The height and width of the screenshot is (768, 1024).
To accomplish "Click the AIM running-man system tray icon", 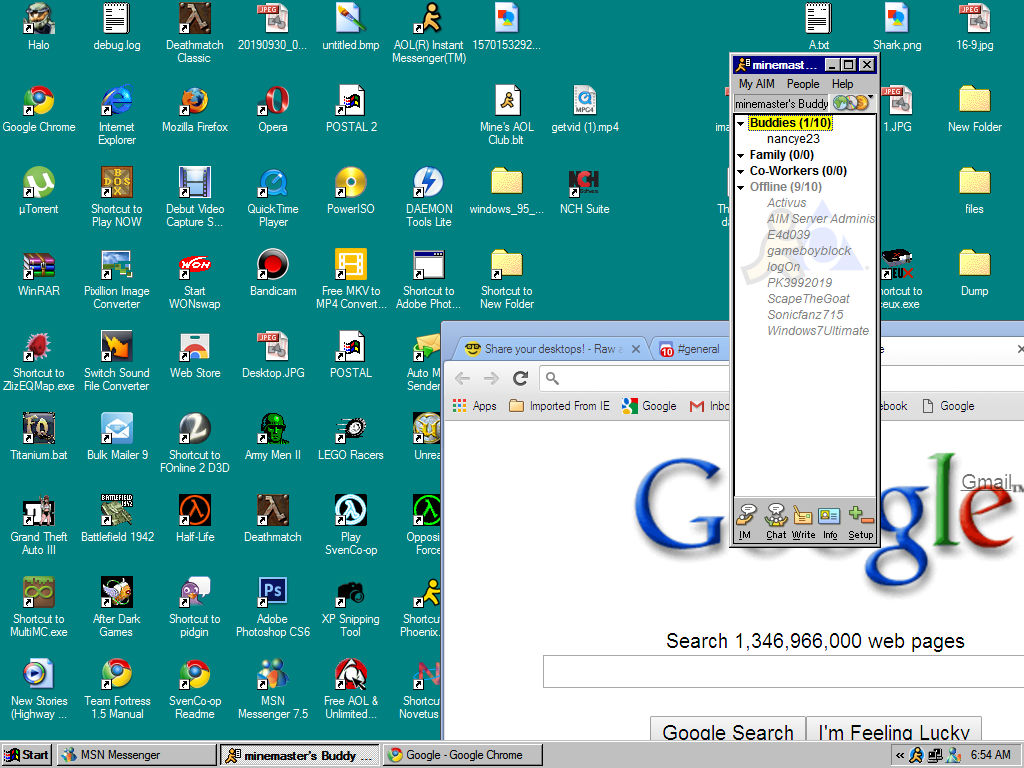I will tap(916, 756).
